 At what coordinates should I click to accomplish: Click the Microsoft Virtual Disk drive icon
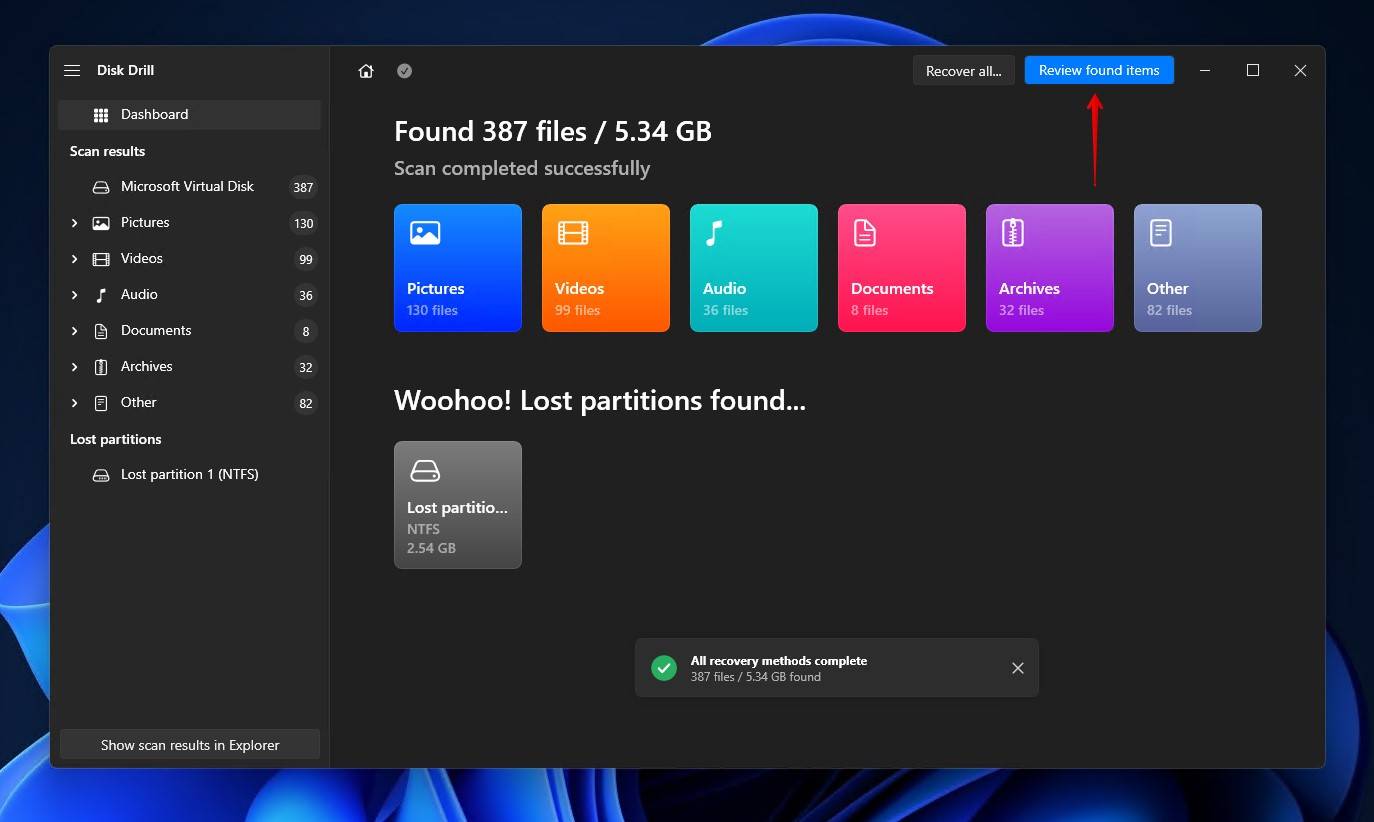pos(101,187)
